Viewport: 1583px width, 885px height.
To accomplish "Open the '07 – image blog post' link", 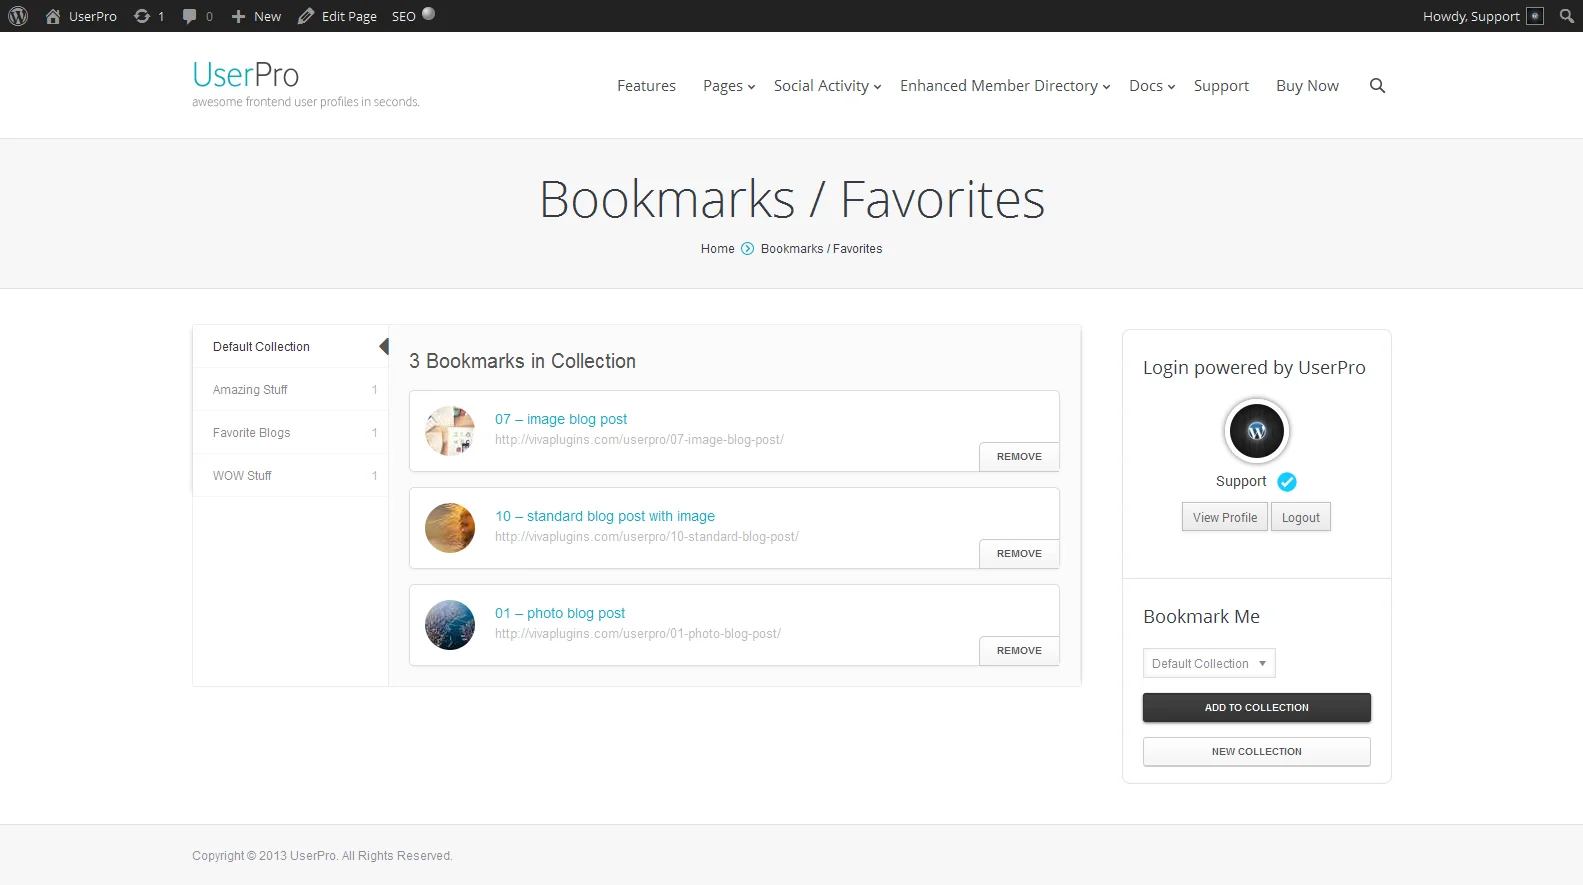I will [561, 419].
